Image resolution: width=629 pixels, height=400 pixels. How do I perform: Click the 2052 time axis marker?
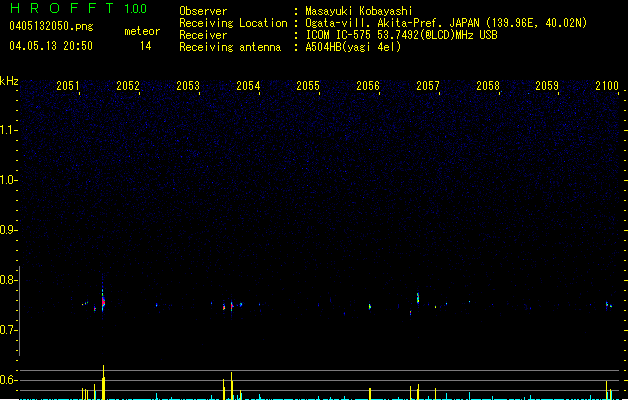tap(128, 86)
